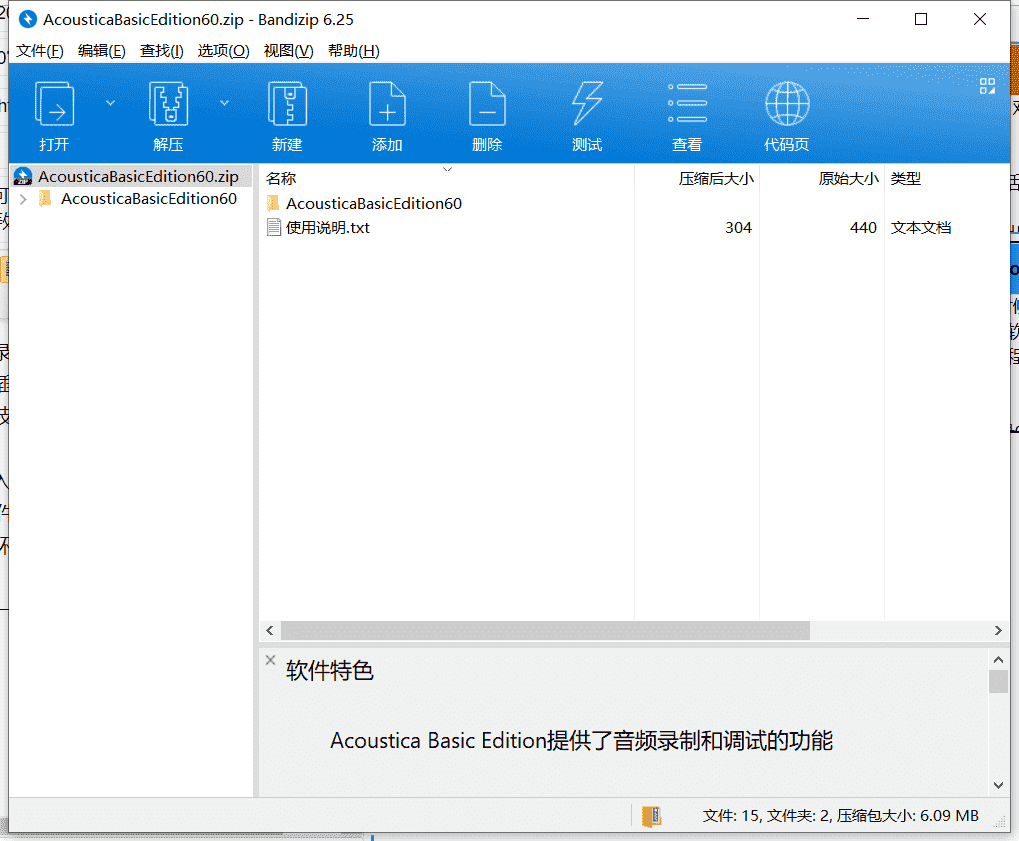Click the zip icon beside AcousticaBasicEdition60.zip in tree
Screen dimensions: 1019x841
tap(23, 176)
